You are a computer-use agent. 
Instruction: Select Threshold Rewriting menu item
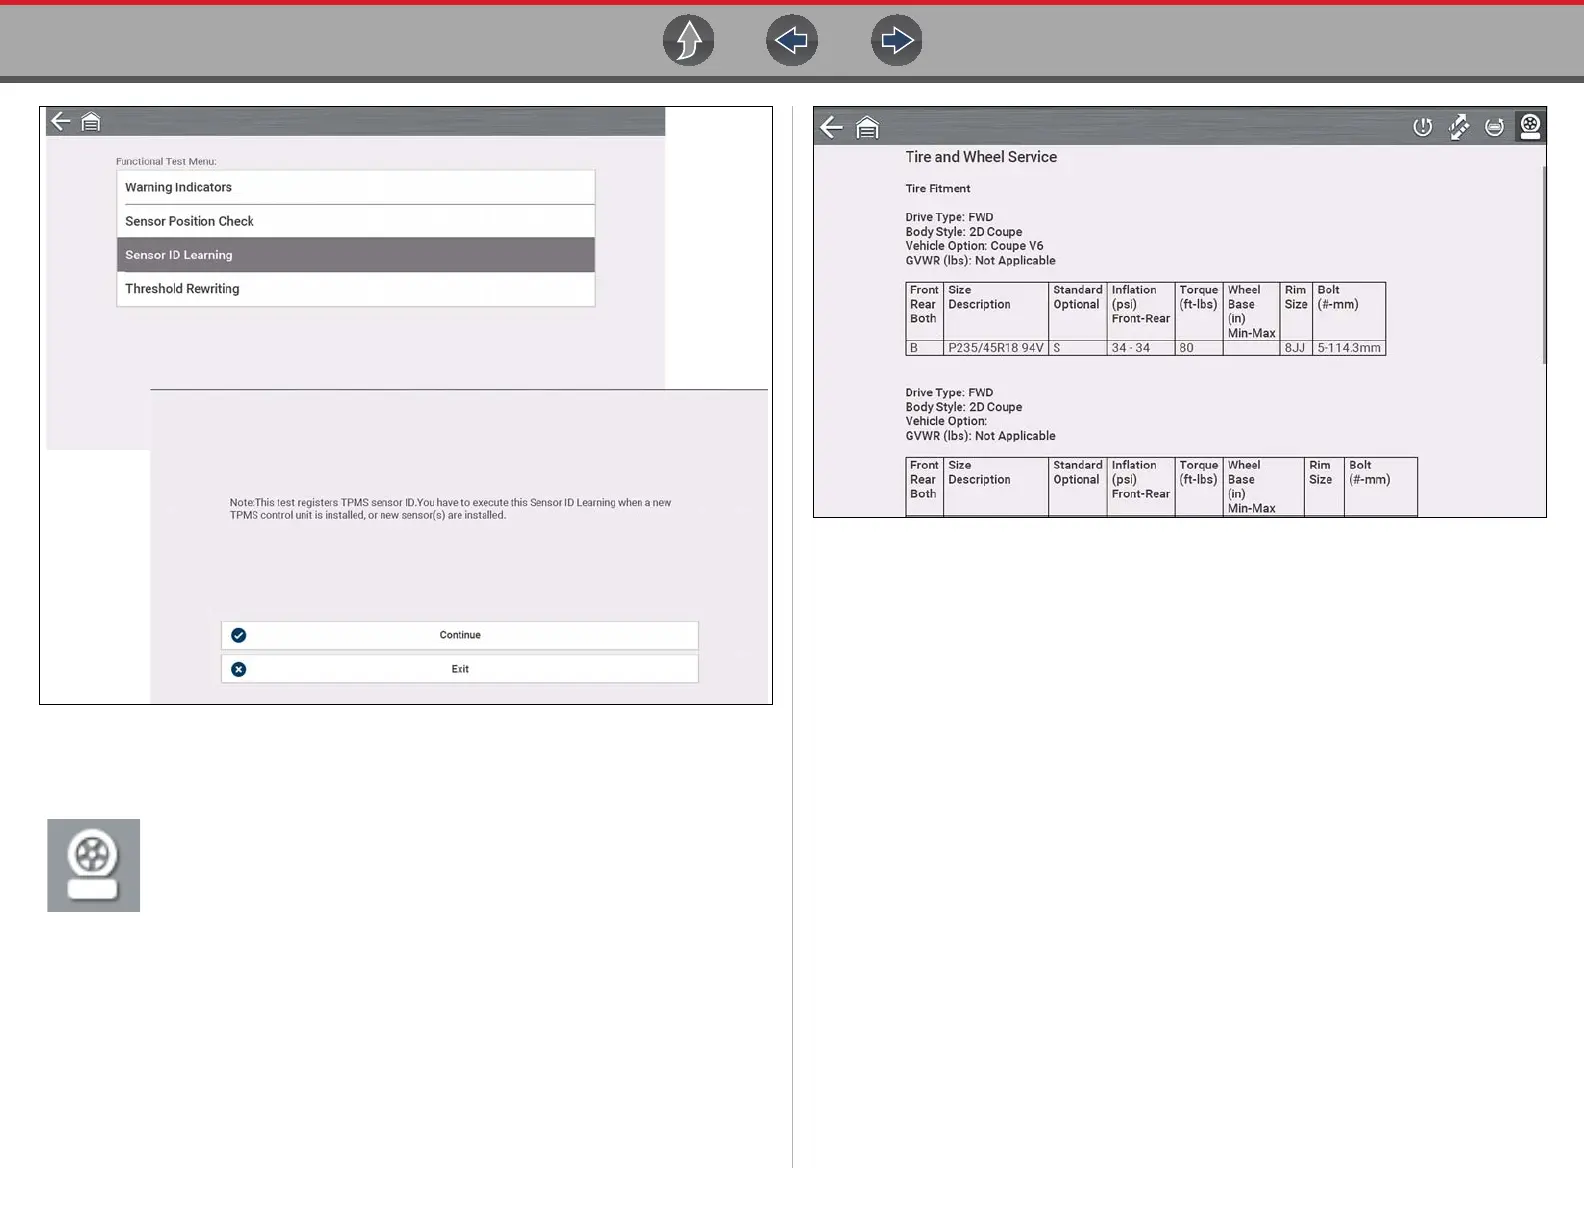[356, 289]
